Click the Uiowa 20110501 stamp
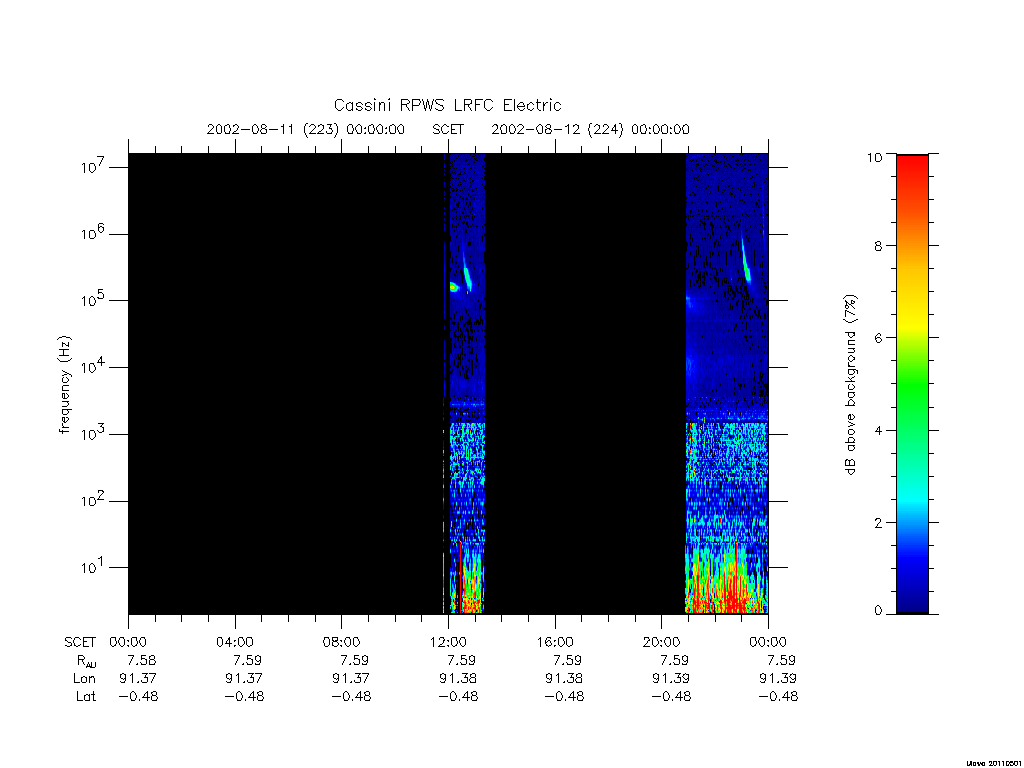The image size is (1024, 768). point(995,763)
